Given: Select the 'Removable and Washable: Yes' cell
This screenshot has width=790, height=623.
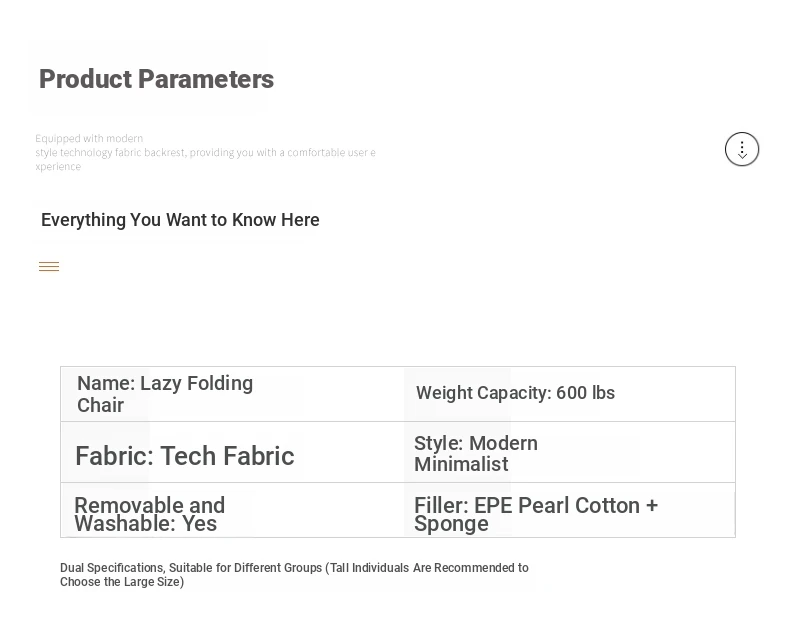Looking at the screenshot, I should tap(232, 510).
